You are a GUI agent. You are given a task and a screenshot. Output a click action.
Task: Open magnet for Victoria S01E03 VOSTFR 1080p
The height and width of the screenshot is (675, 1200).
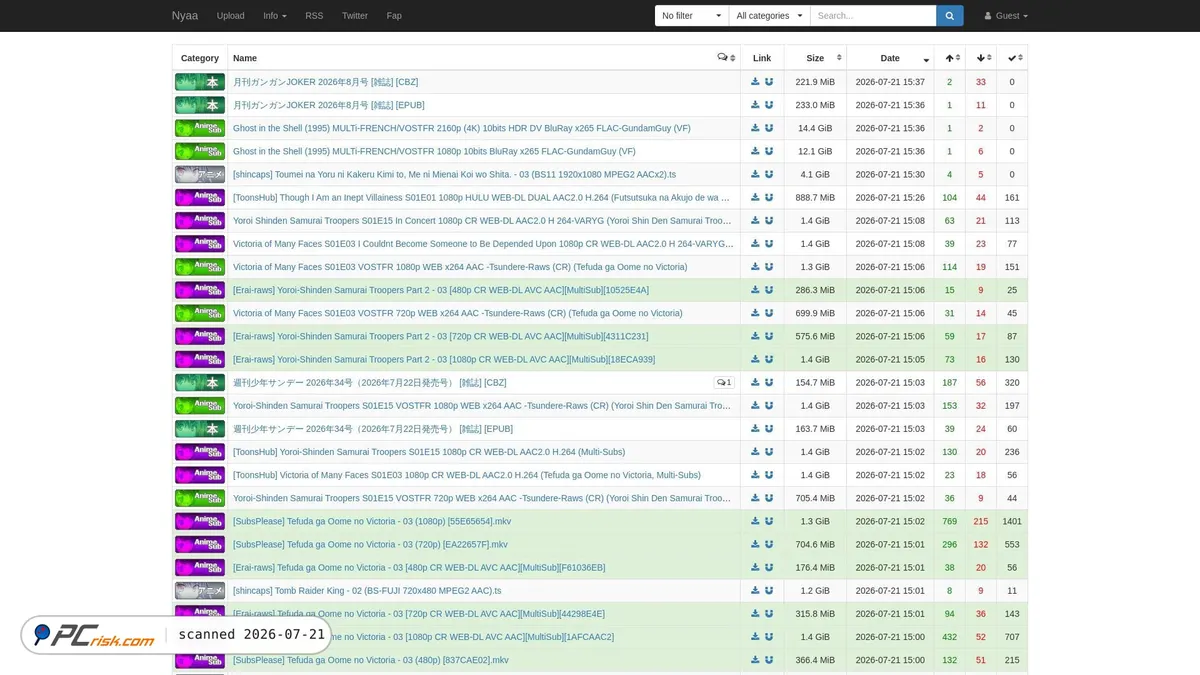tap(769, 267)
